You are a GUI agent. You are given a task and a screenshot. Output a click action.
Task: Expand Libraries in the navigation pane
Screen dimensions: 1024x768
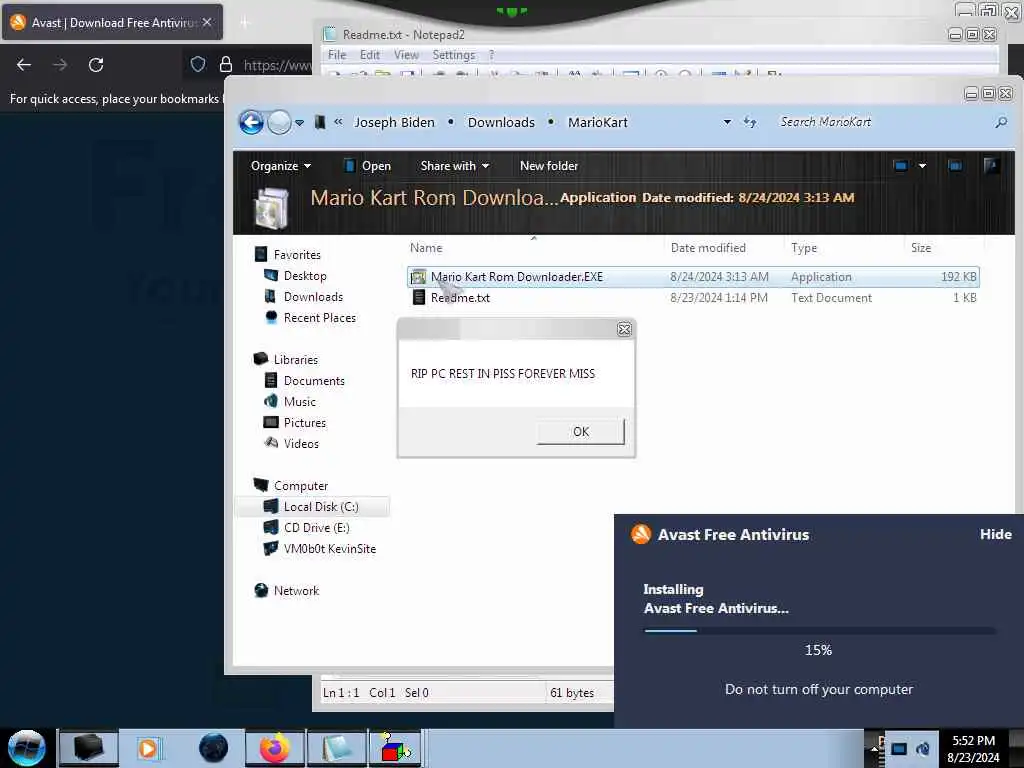point(295,360)
